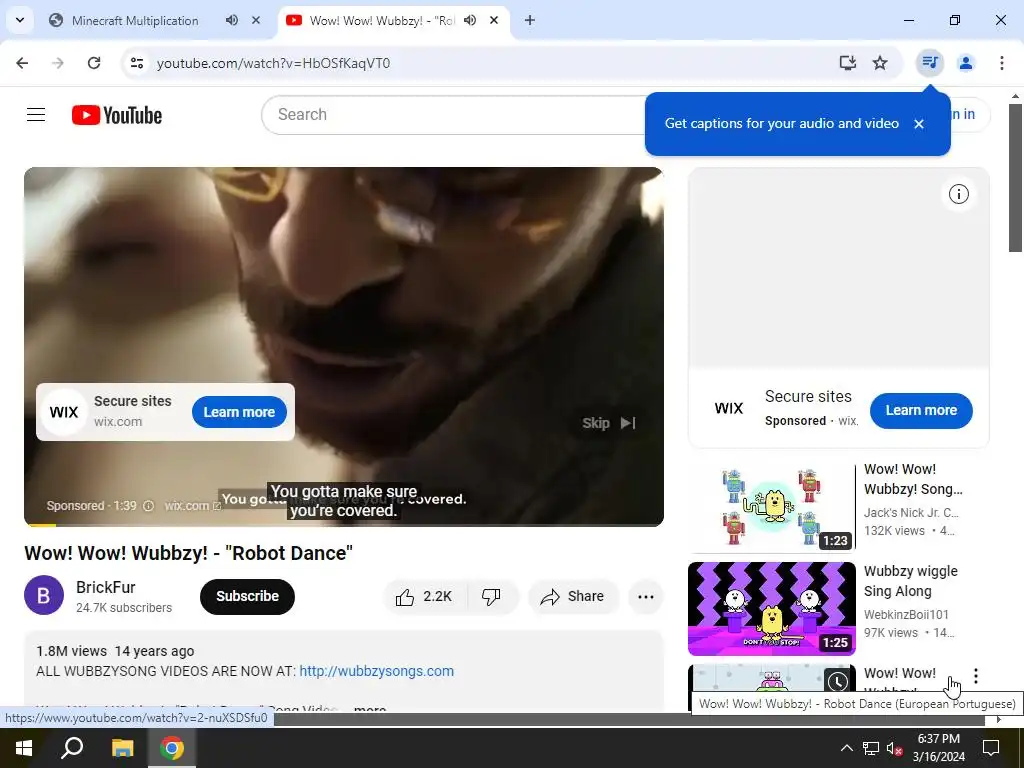Open BrickFur channel avatar
The height and width of the screenshot is (768, 1024).
coord(44,596)
